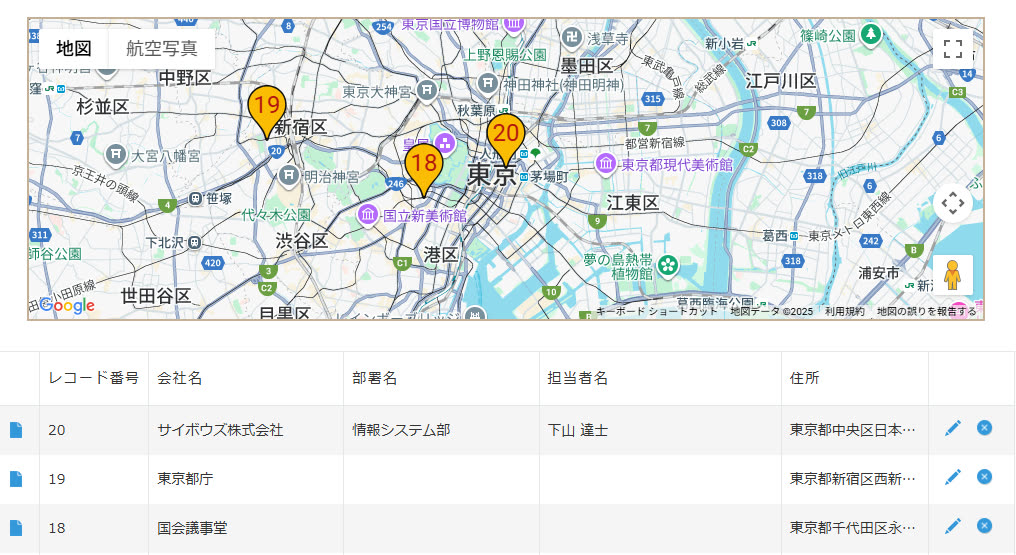
Task: Click 神田神社 shrine marker
Action: pyautogui.click(x=487, y=83)
